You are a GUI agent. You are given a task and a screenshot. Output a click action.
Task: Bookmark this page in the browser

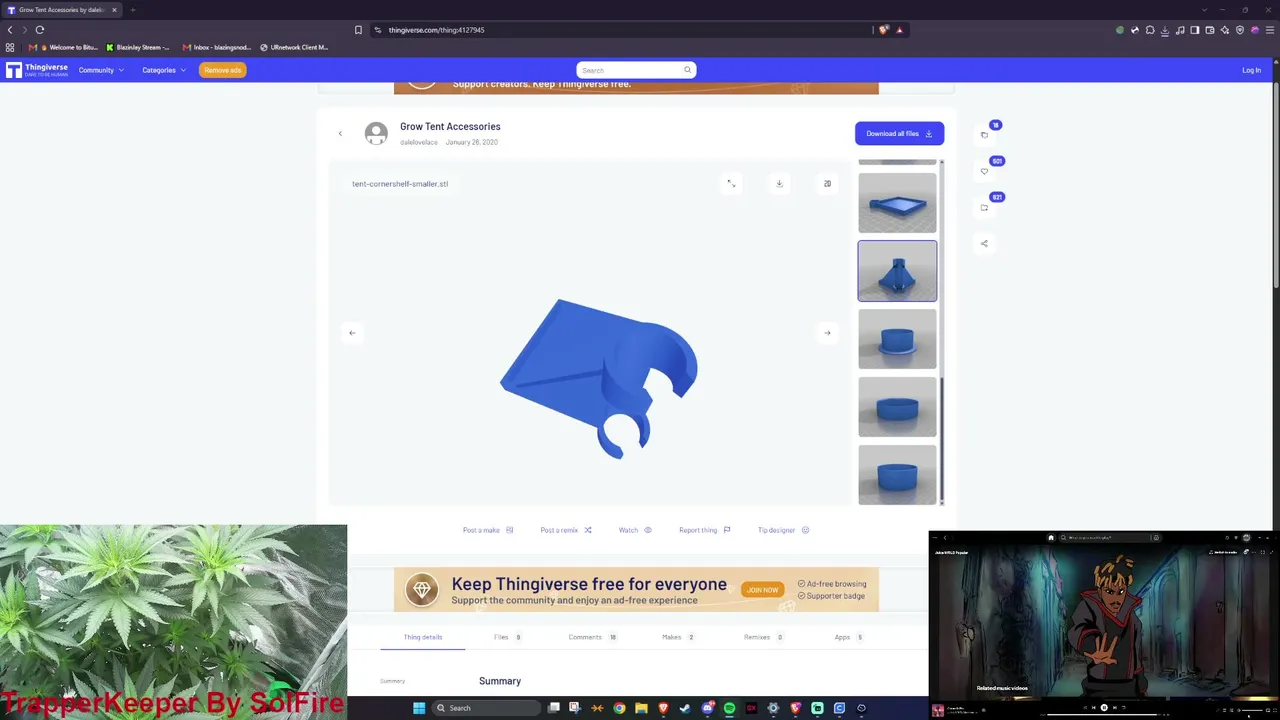(x=359, y=30)
